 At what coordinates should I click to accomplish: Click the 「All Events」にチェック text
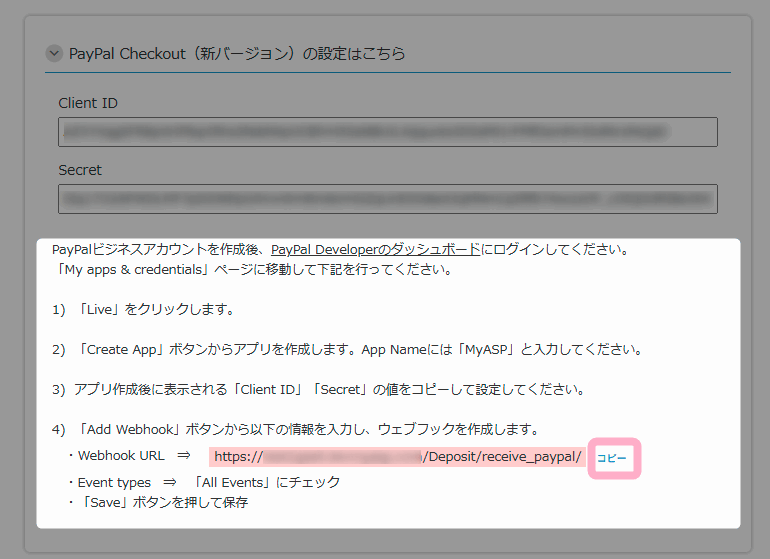(268, 482)
